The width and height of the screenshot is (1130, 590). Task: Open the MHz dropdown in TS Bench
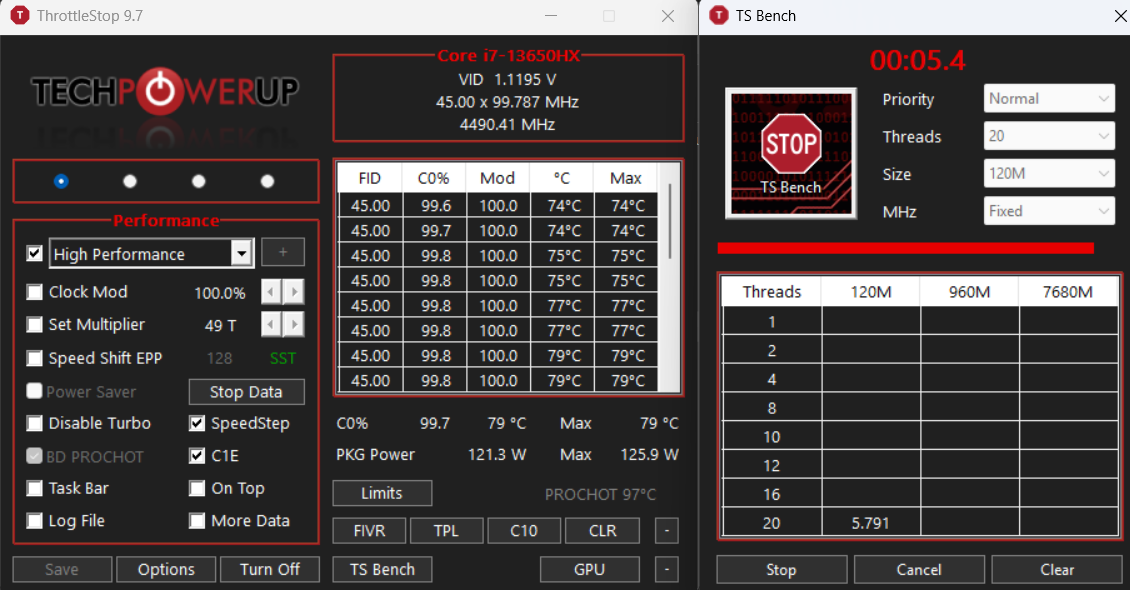click(x=1049, y=211)
